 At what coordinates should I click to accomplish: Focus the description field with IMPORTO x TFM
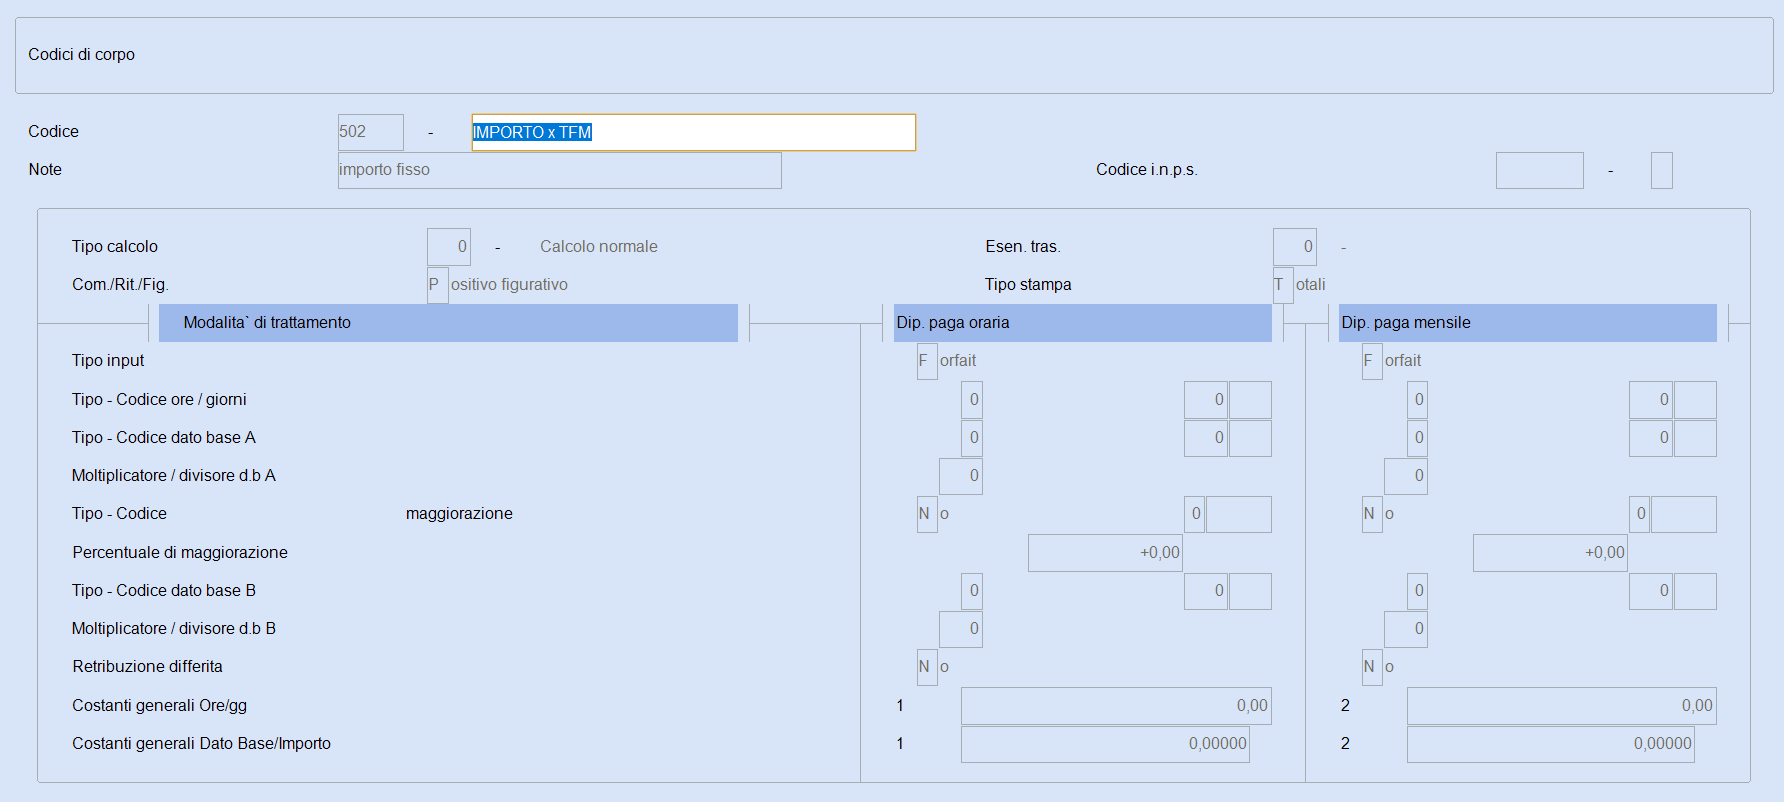click(693, 132)
